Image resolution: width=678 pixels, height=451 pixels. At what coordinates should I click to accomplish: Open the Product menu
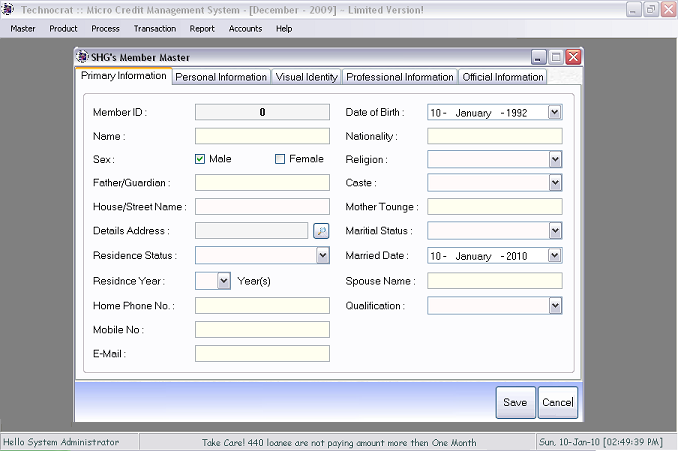click(x=63, y=29)
